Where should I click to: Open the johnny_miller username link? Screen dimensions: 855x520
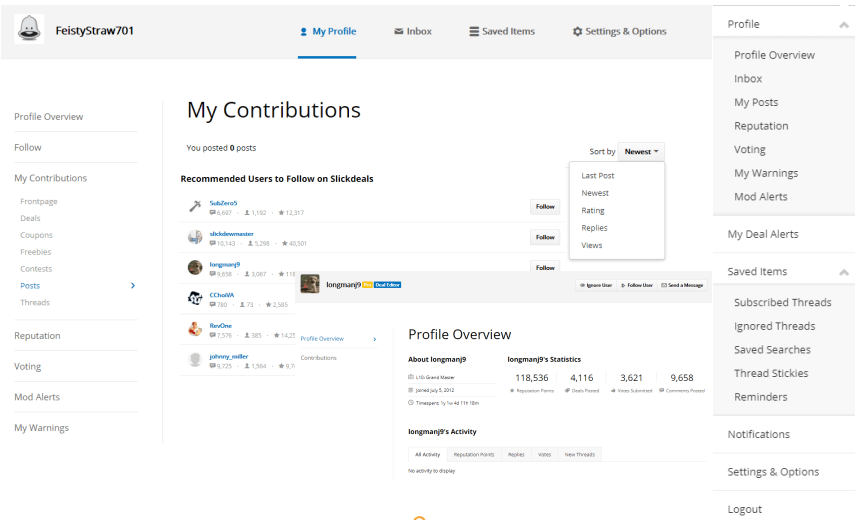[228, 356]
